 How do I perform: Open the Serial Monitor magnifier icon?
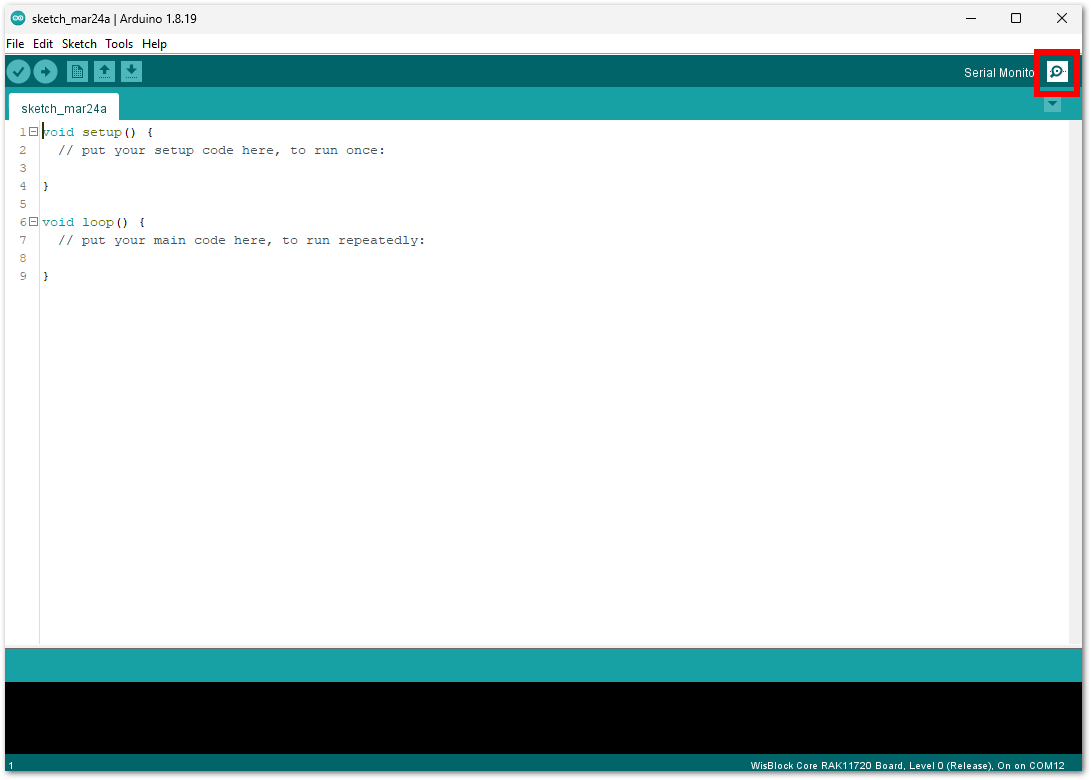coord(1058,72)
